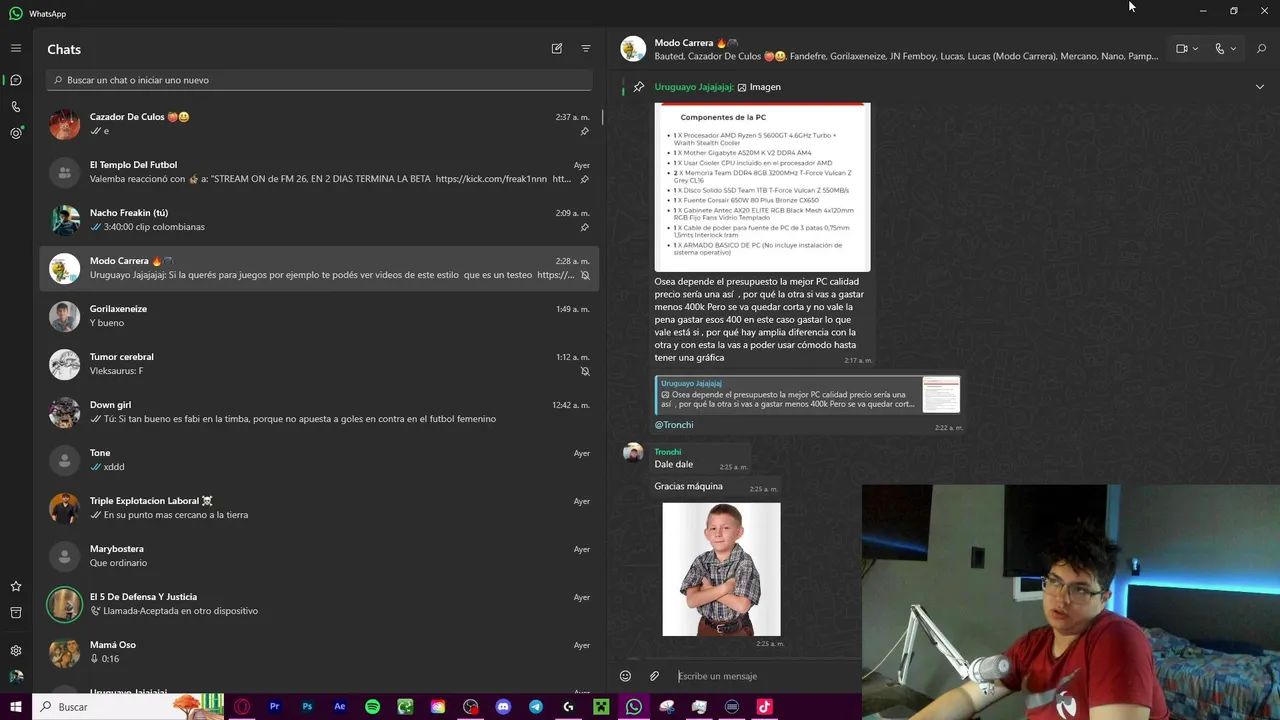The width and height of the screenshot is (1280, 720).
Task: Start a new chat with compose icon
Action: point(557,48)
